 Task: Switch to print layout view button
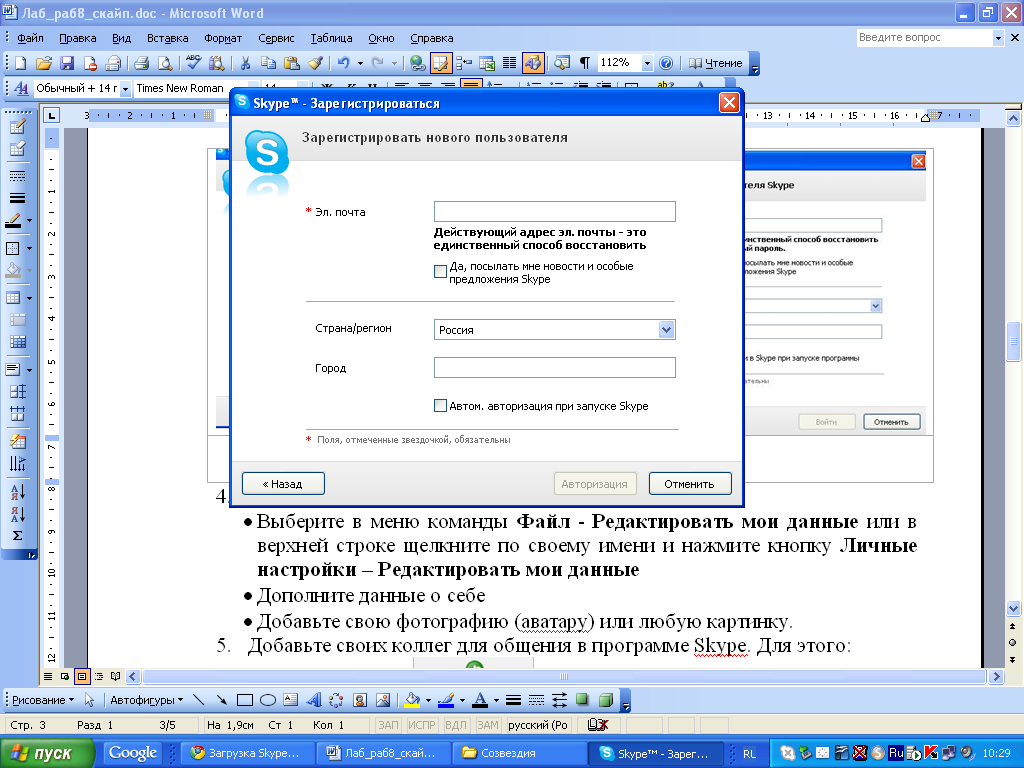82,677
